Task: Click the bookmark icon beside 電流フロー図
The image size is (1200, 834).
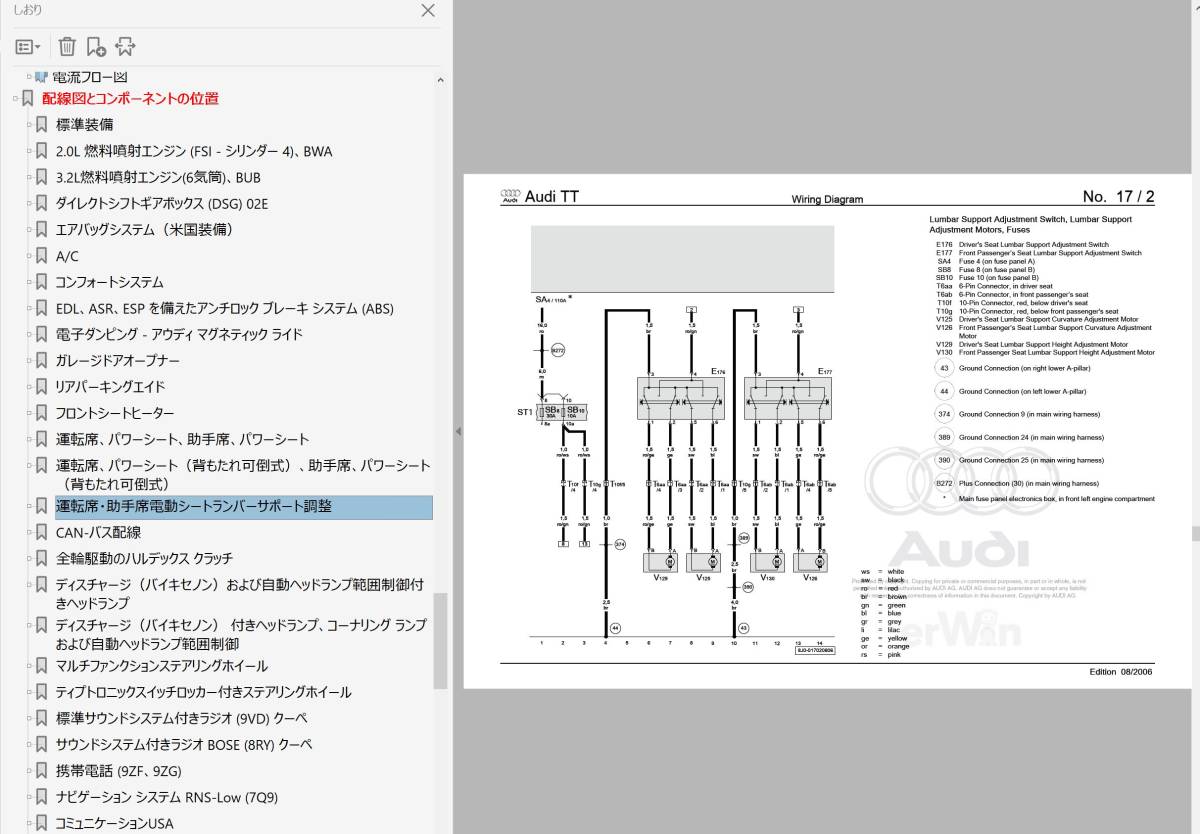Action: [41, 77]
